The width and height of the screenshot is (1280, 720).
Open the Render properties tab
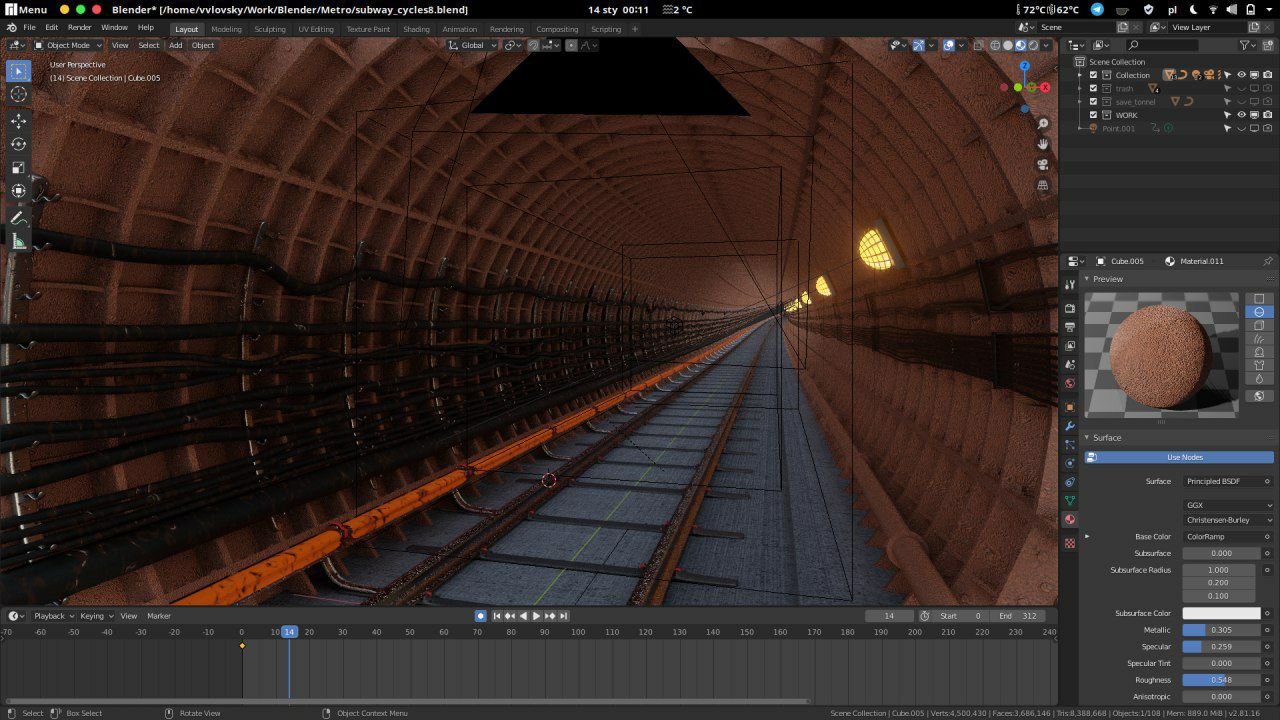[x=1069, y=307]
